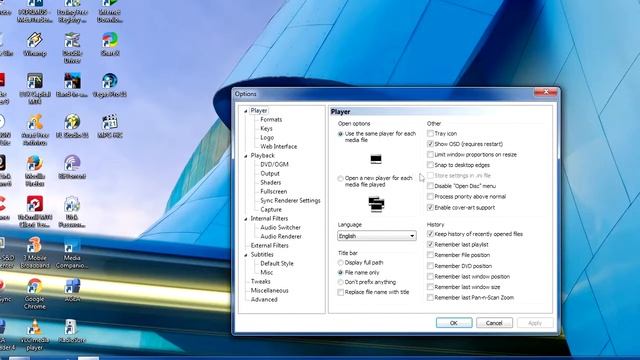Image resolution: width=640 pixels, height=360 pixels.
Task: Enable the Tray icon checkbox
Action: tap(430, 133)
